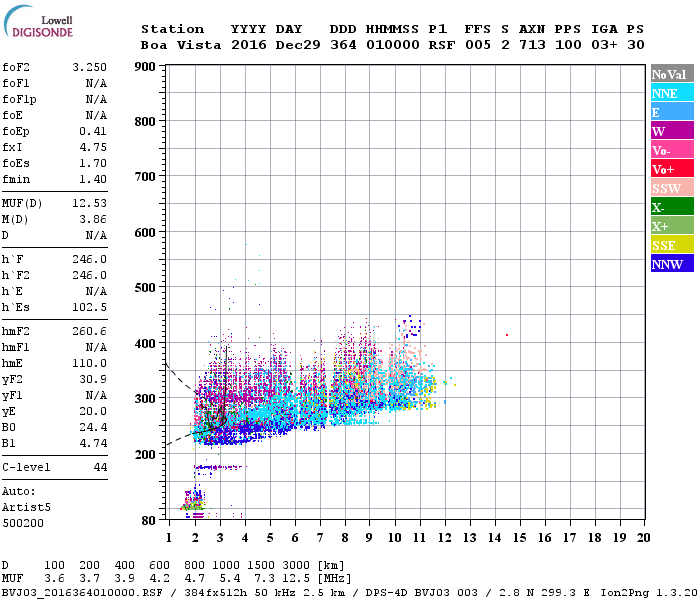Select the NNE cyan legend swatch
700x600 pixels.
672,93
